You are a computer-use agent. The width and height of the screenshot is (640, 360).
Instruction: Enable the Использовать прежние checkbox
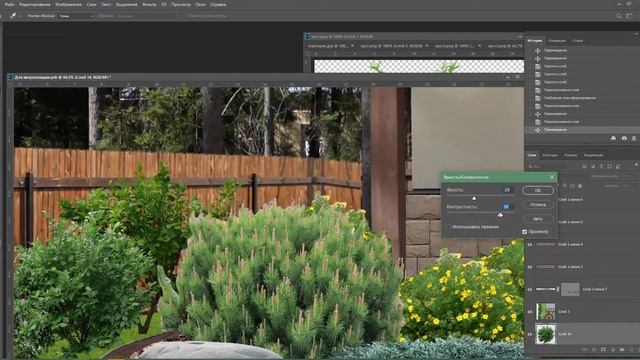449,227
